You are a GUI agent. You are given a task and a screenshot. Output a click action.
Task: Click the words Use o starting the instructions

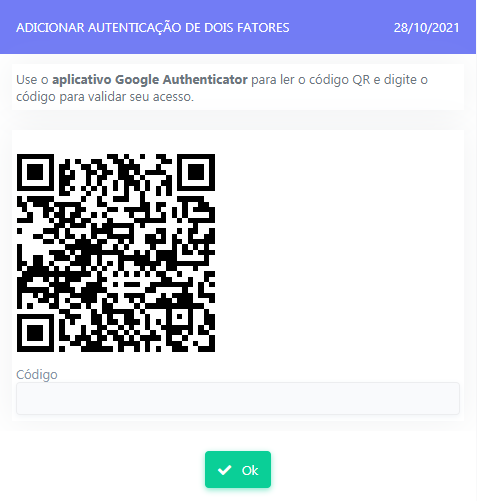[x=32, y=80]
